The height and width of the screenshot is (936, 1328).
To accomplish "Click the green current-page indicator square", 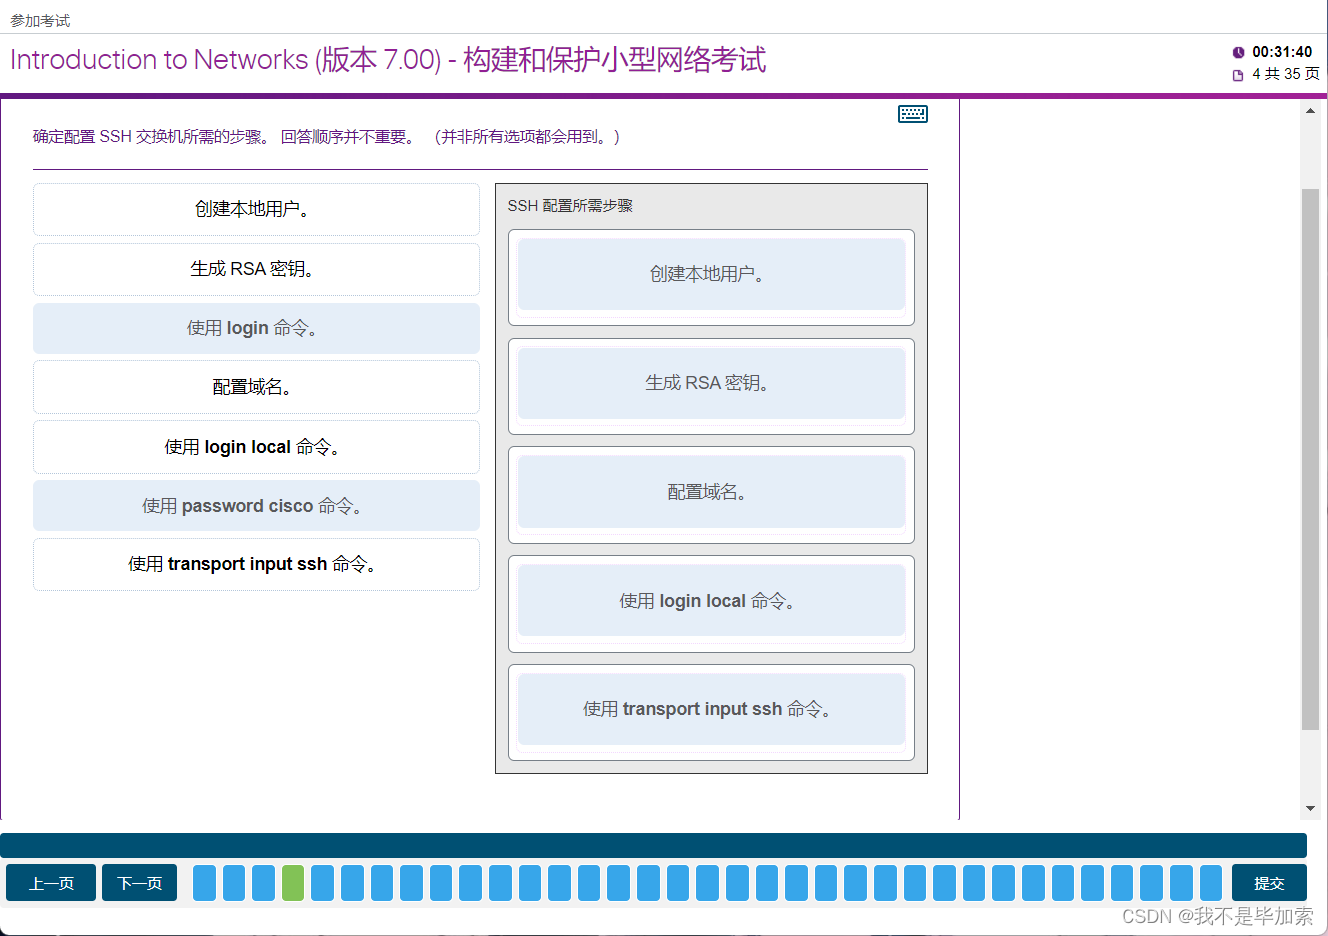I will 293,883.
